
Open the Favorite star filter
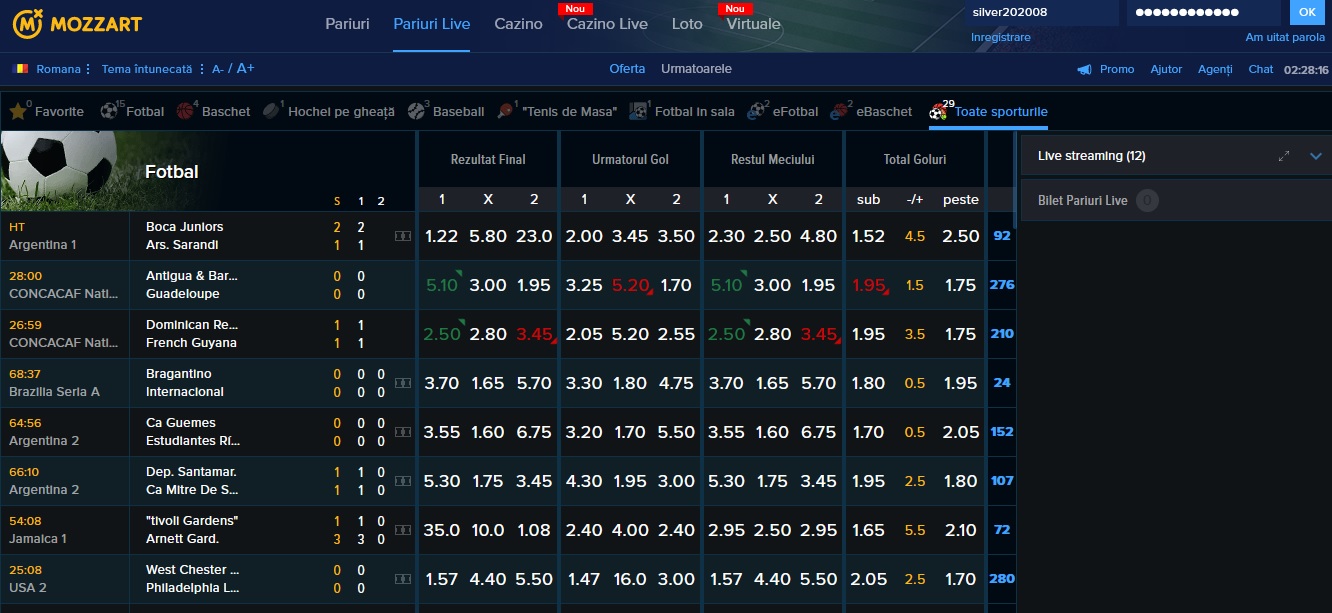(x=18, y=112)
